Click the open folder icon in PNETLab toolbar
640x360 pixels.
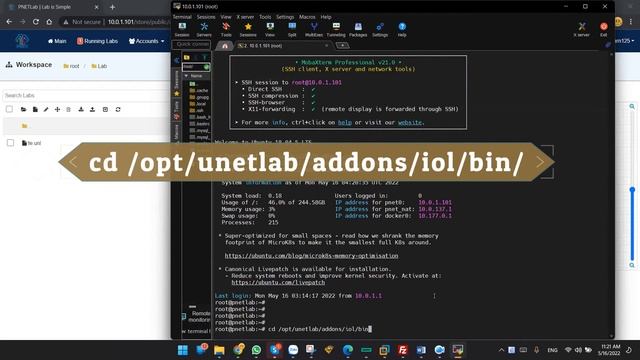click(23, 109)
